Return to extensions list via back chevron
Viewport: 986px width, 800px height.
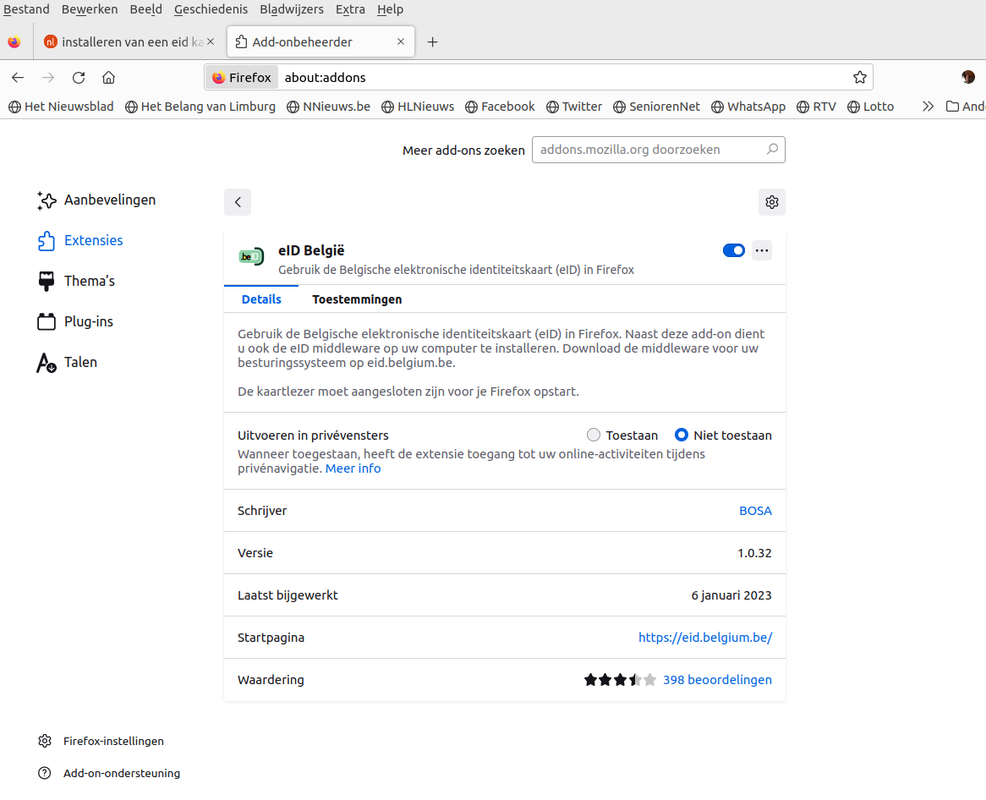coord(238,202)
